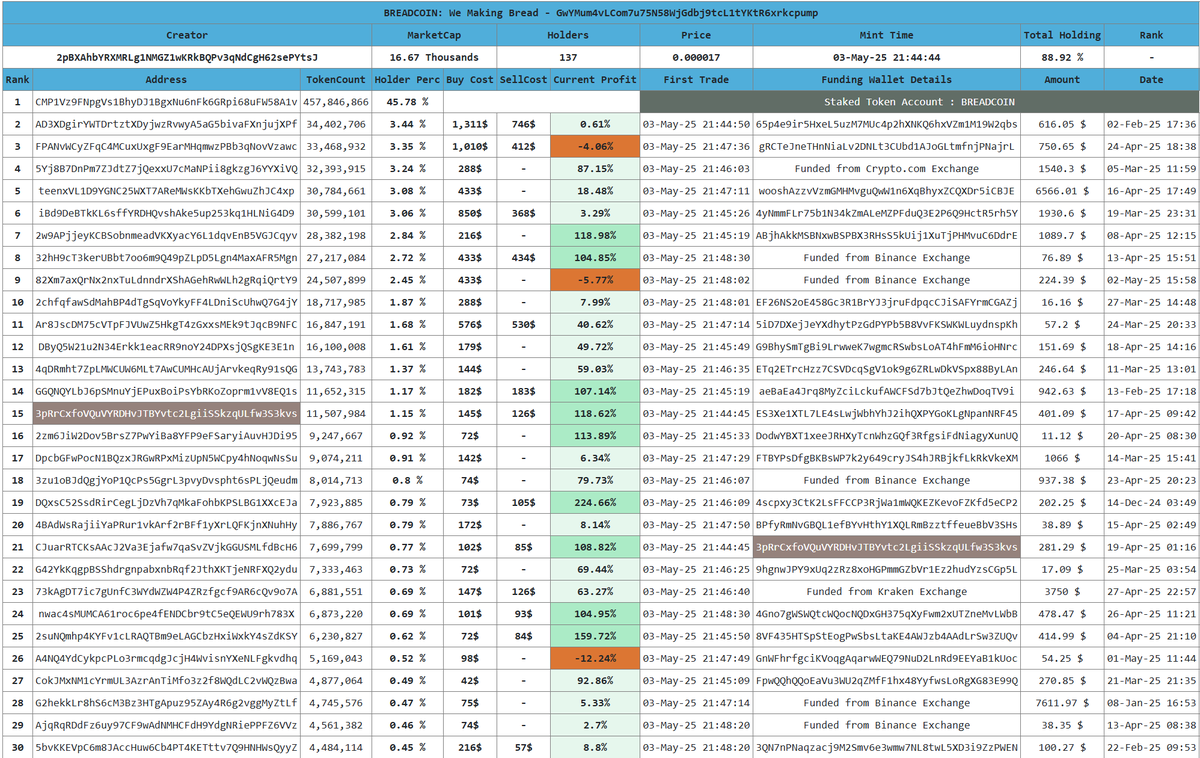Click the 113.89% profit cell
The image size is (1200, 758).
[595, 436]
